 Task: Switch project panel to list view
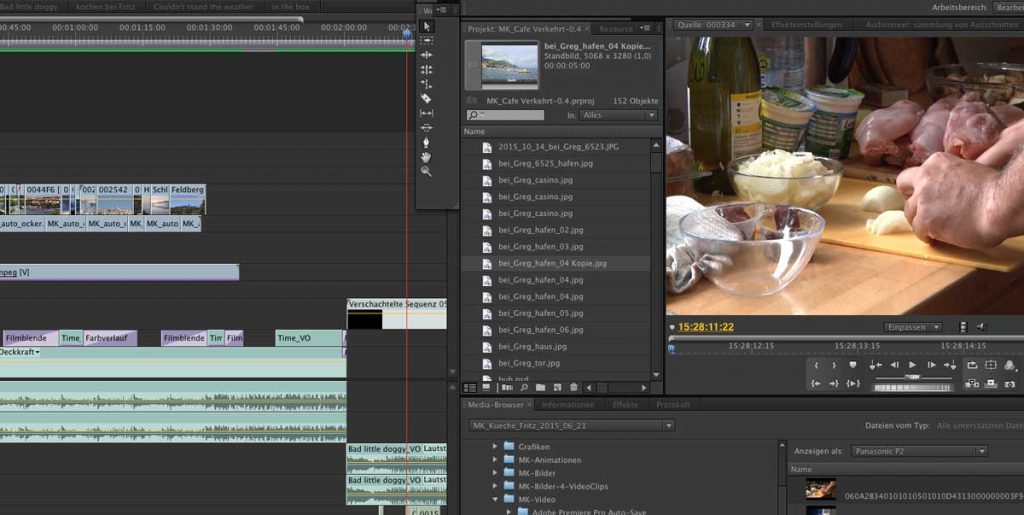[470, 387]
